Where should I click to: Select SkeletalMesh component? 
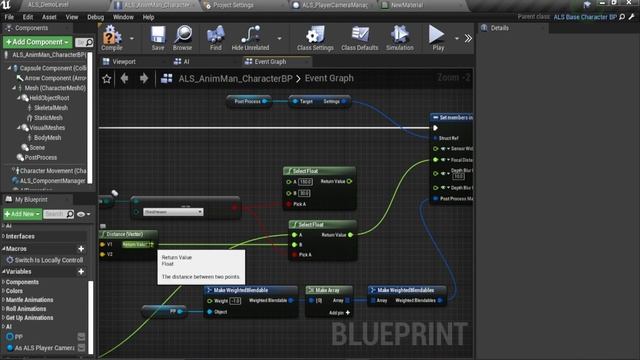[51, 108]
